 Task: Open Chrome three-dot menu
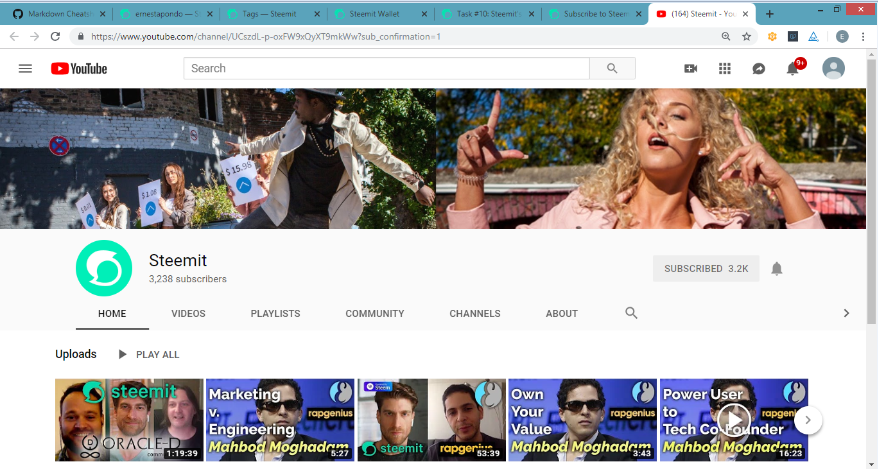click(x=863, y=36)
